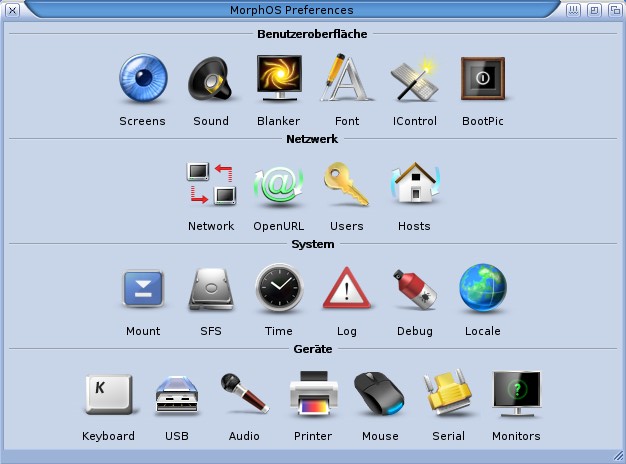Click the window iconify gadget in title bar
626x464 pixels.
(x=573, y=10)
